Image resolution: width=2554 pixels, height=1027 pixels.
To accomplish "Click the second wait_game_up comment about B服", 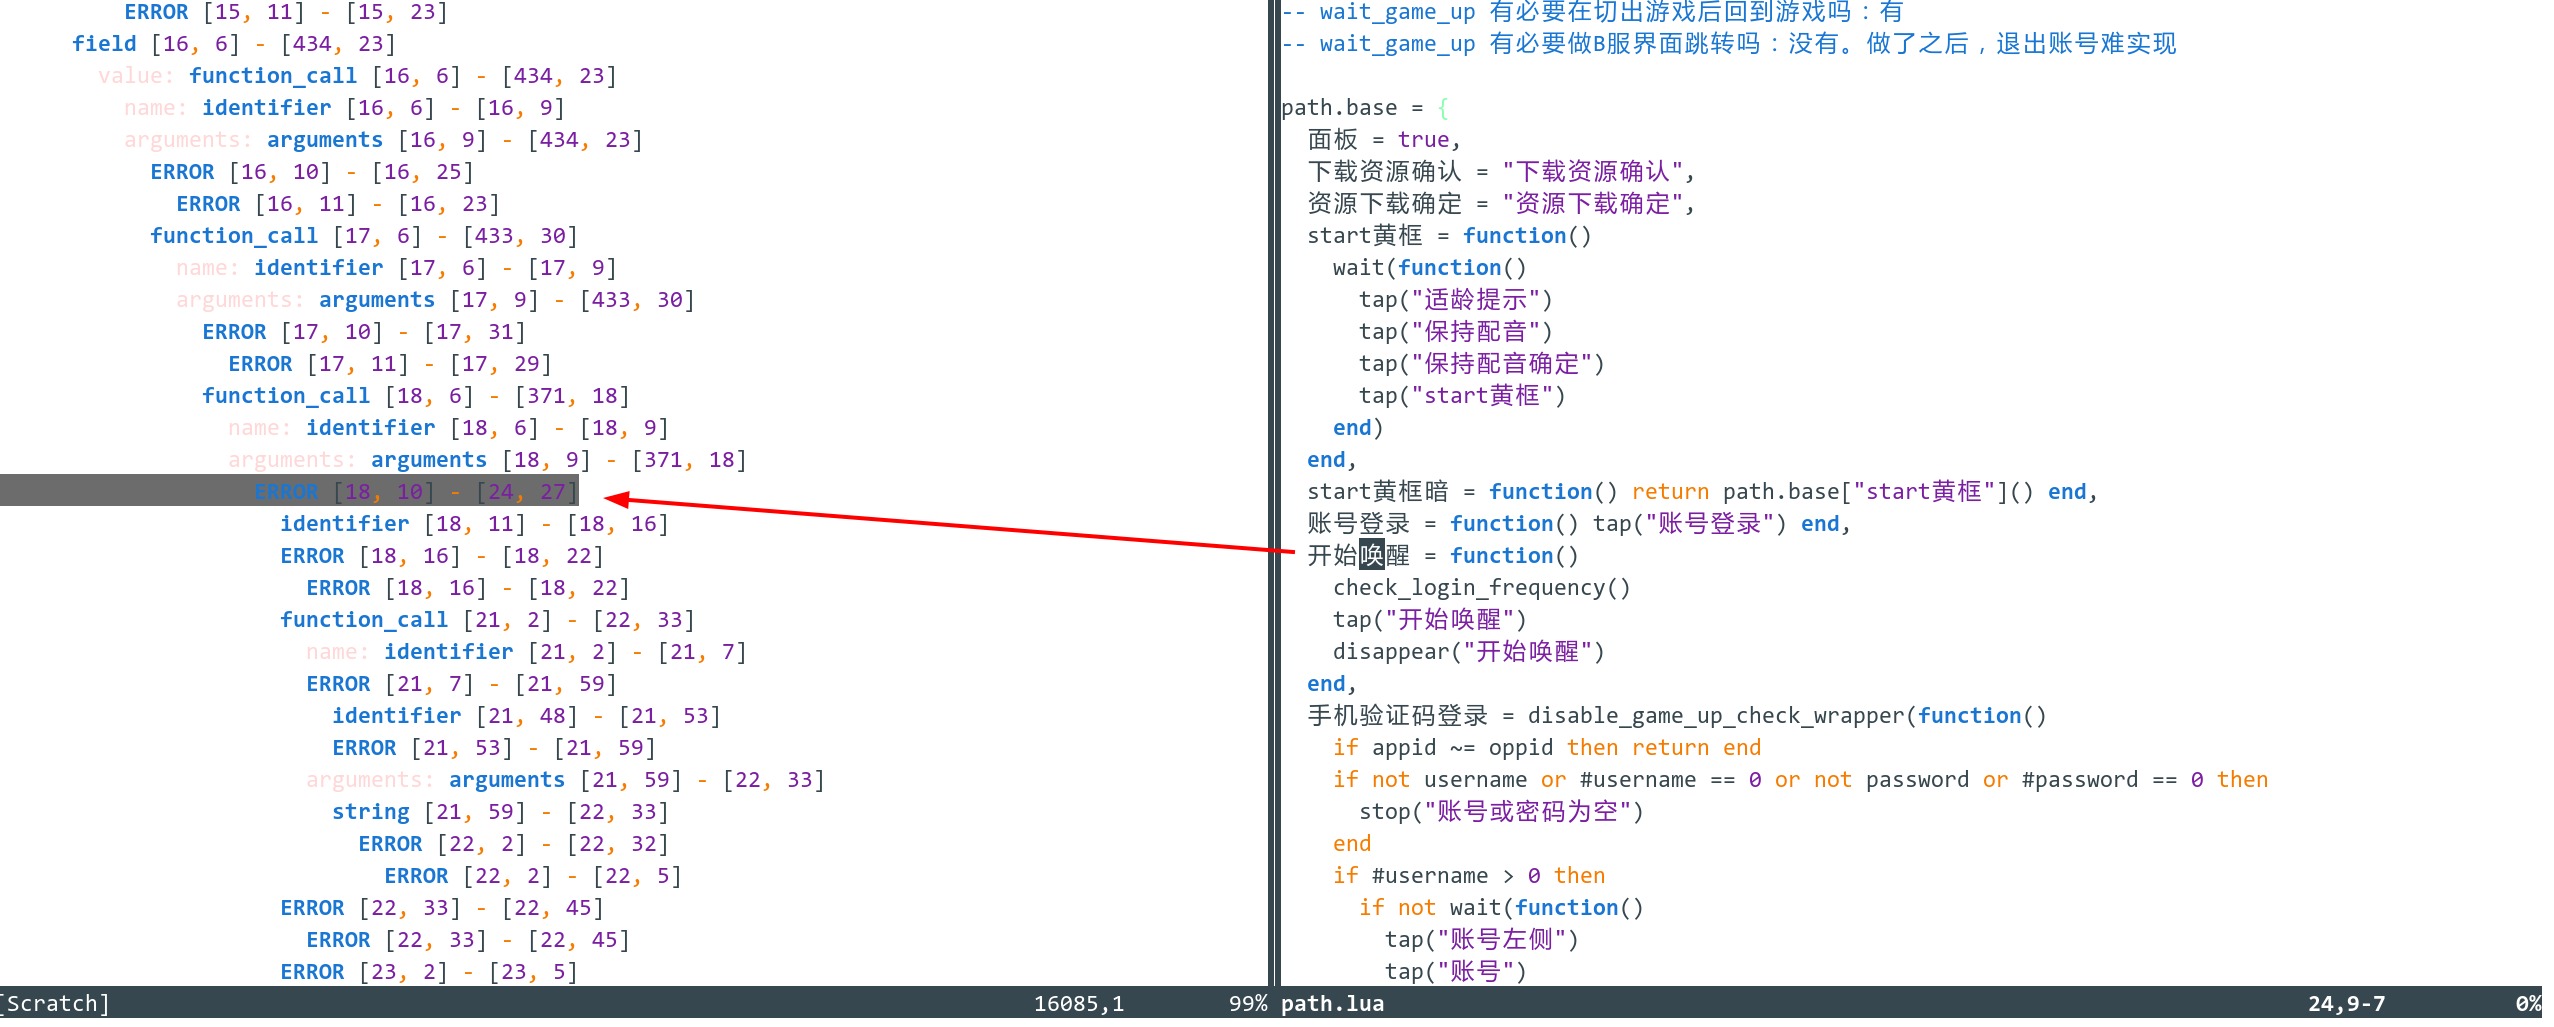I will pyautogui.click(x=1728, y=44).
